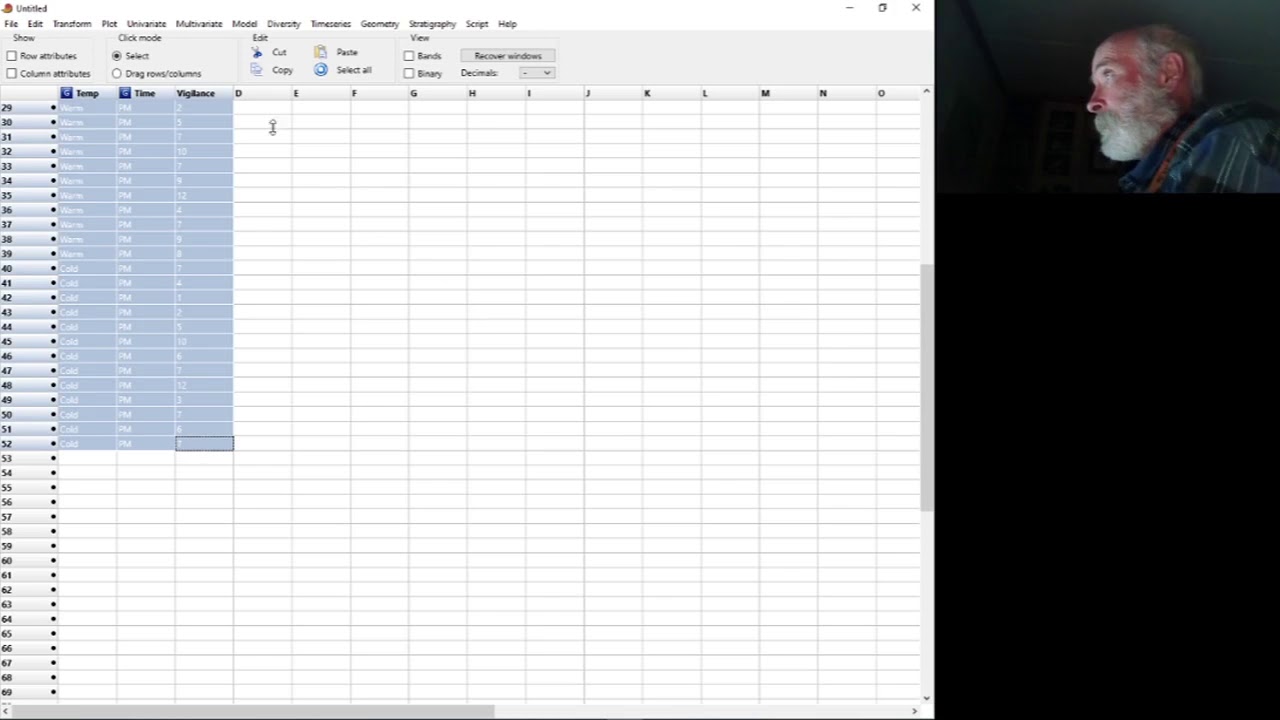The width and height of the screenshot is (1280, 720).
Task: Open the Model menu
Action: pos(244,24)
